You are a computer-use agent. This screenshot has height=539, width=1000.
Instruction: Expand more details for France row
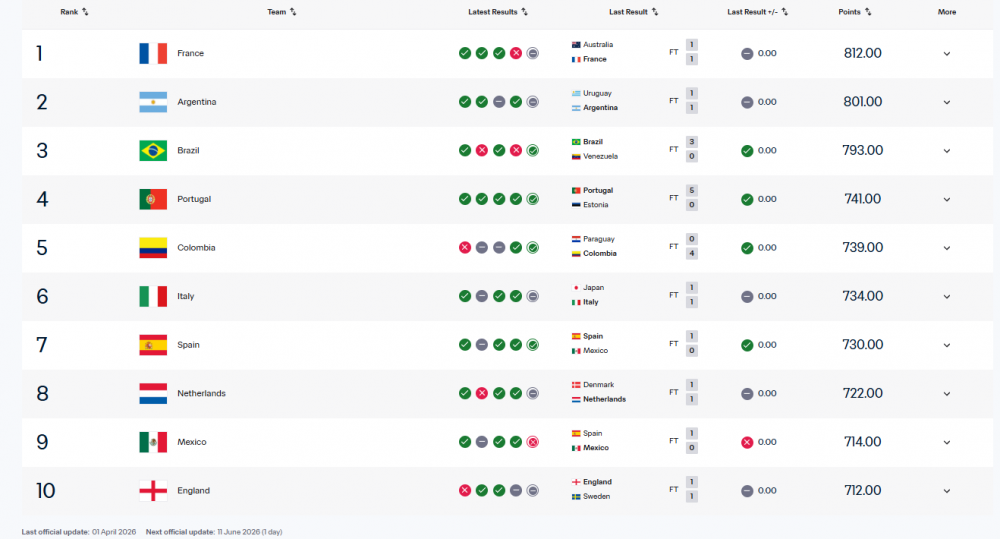pos(947,54)
